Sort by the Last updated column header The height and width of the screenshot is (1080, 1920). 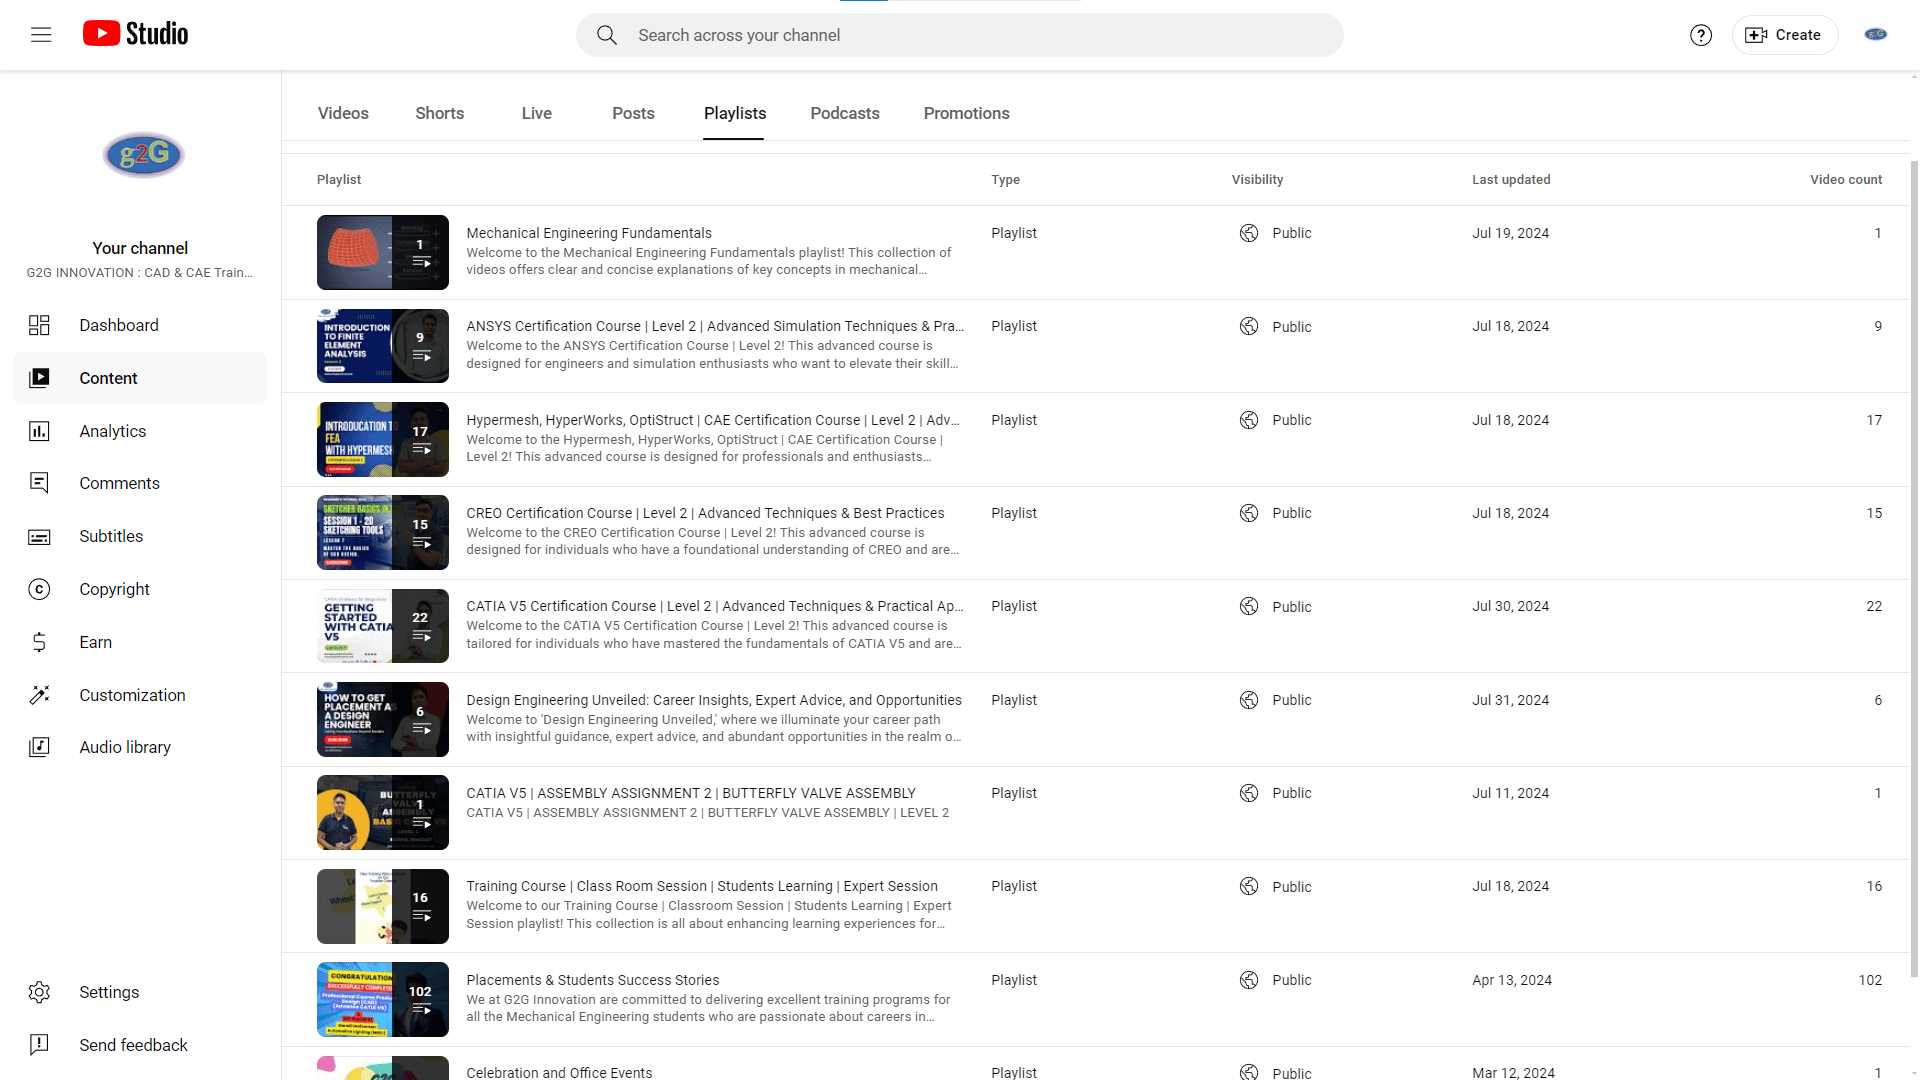(1511, 180)
